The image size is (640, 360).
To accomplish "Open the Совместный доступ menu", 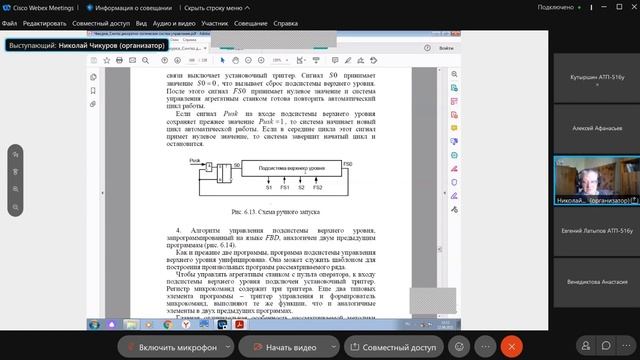I will click(x=101, y=23).
